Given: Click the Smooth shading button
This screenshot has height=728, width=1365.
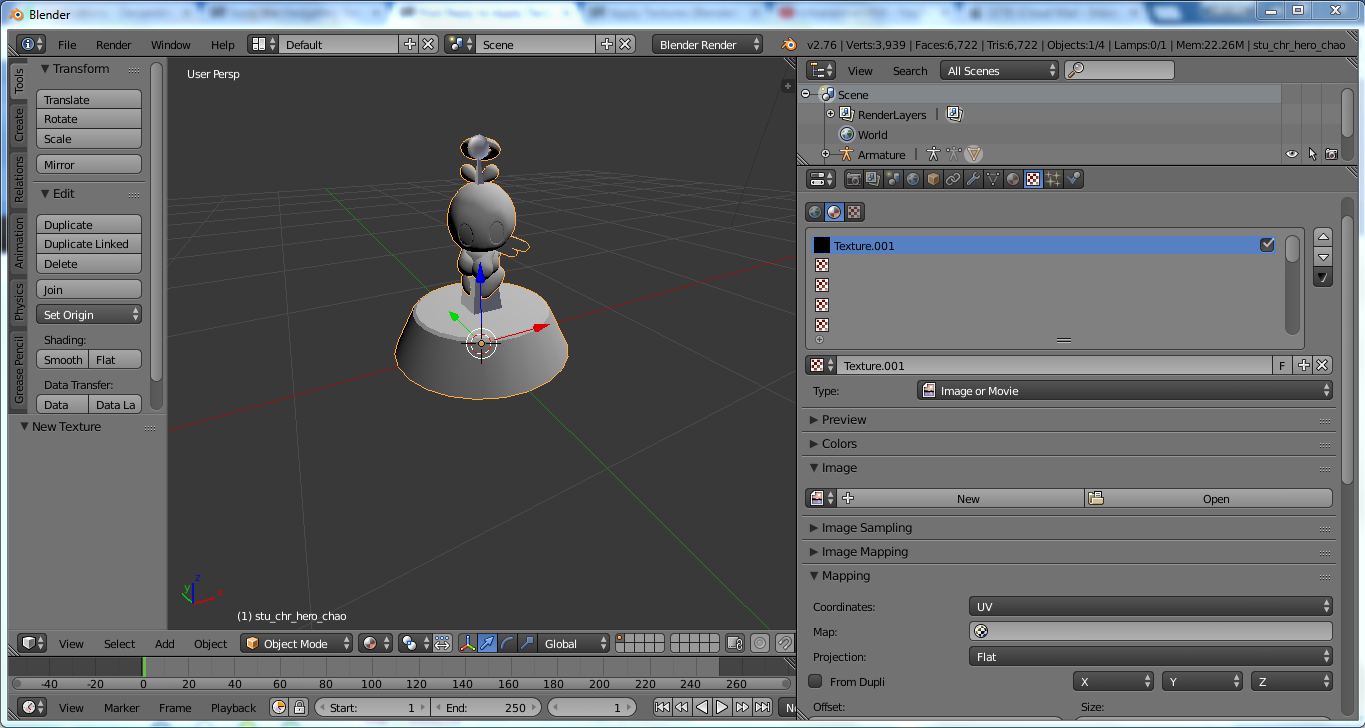Looking at the screenshot, I should tap(63, 359).
